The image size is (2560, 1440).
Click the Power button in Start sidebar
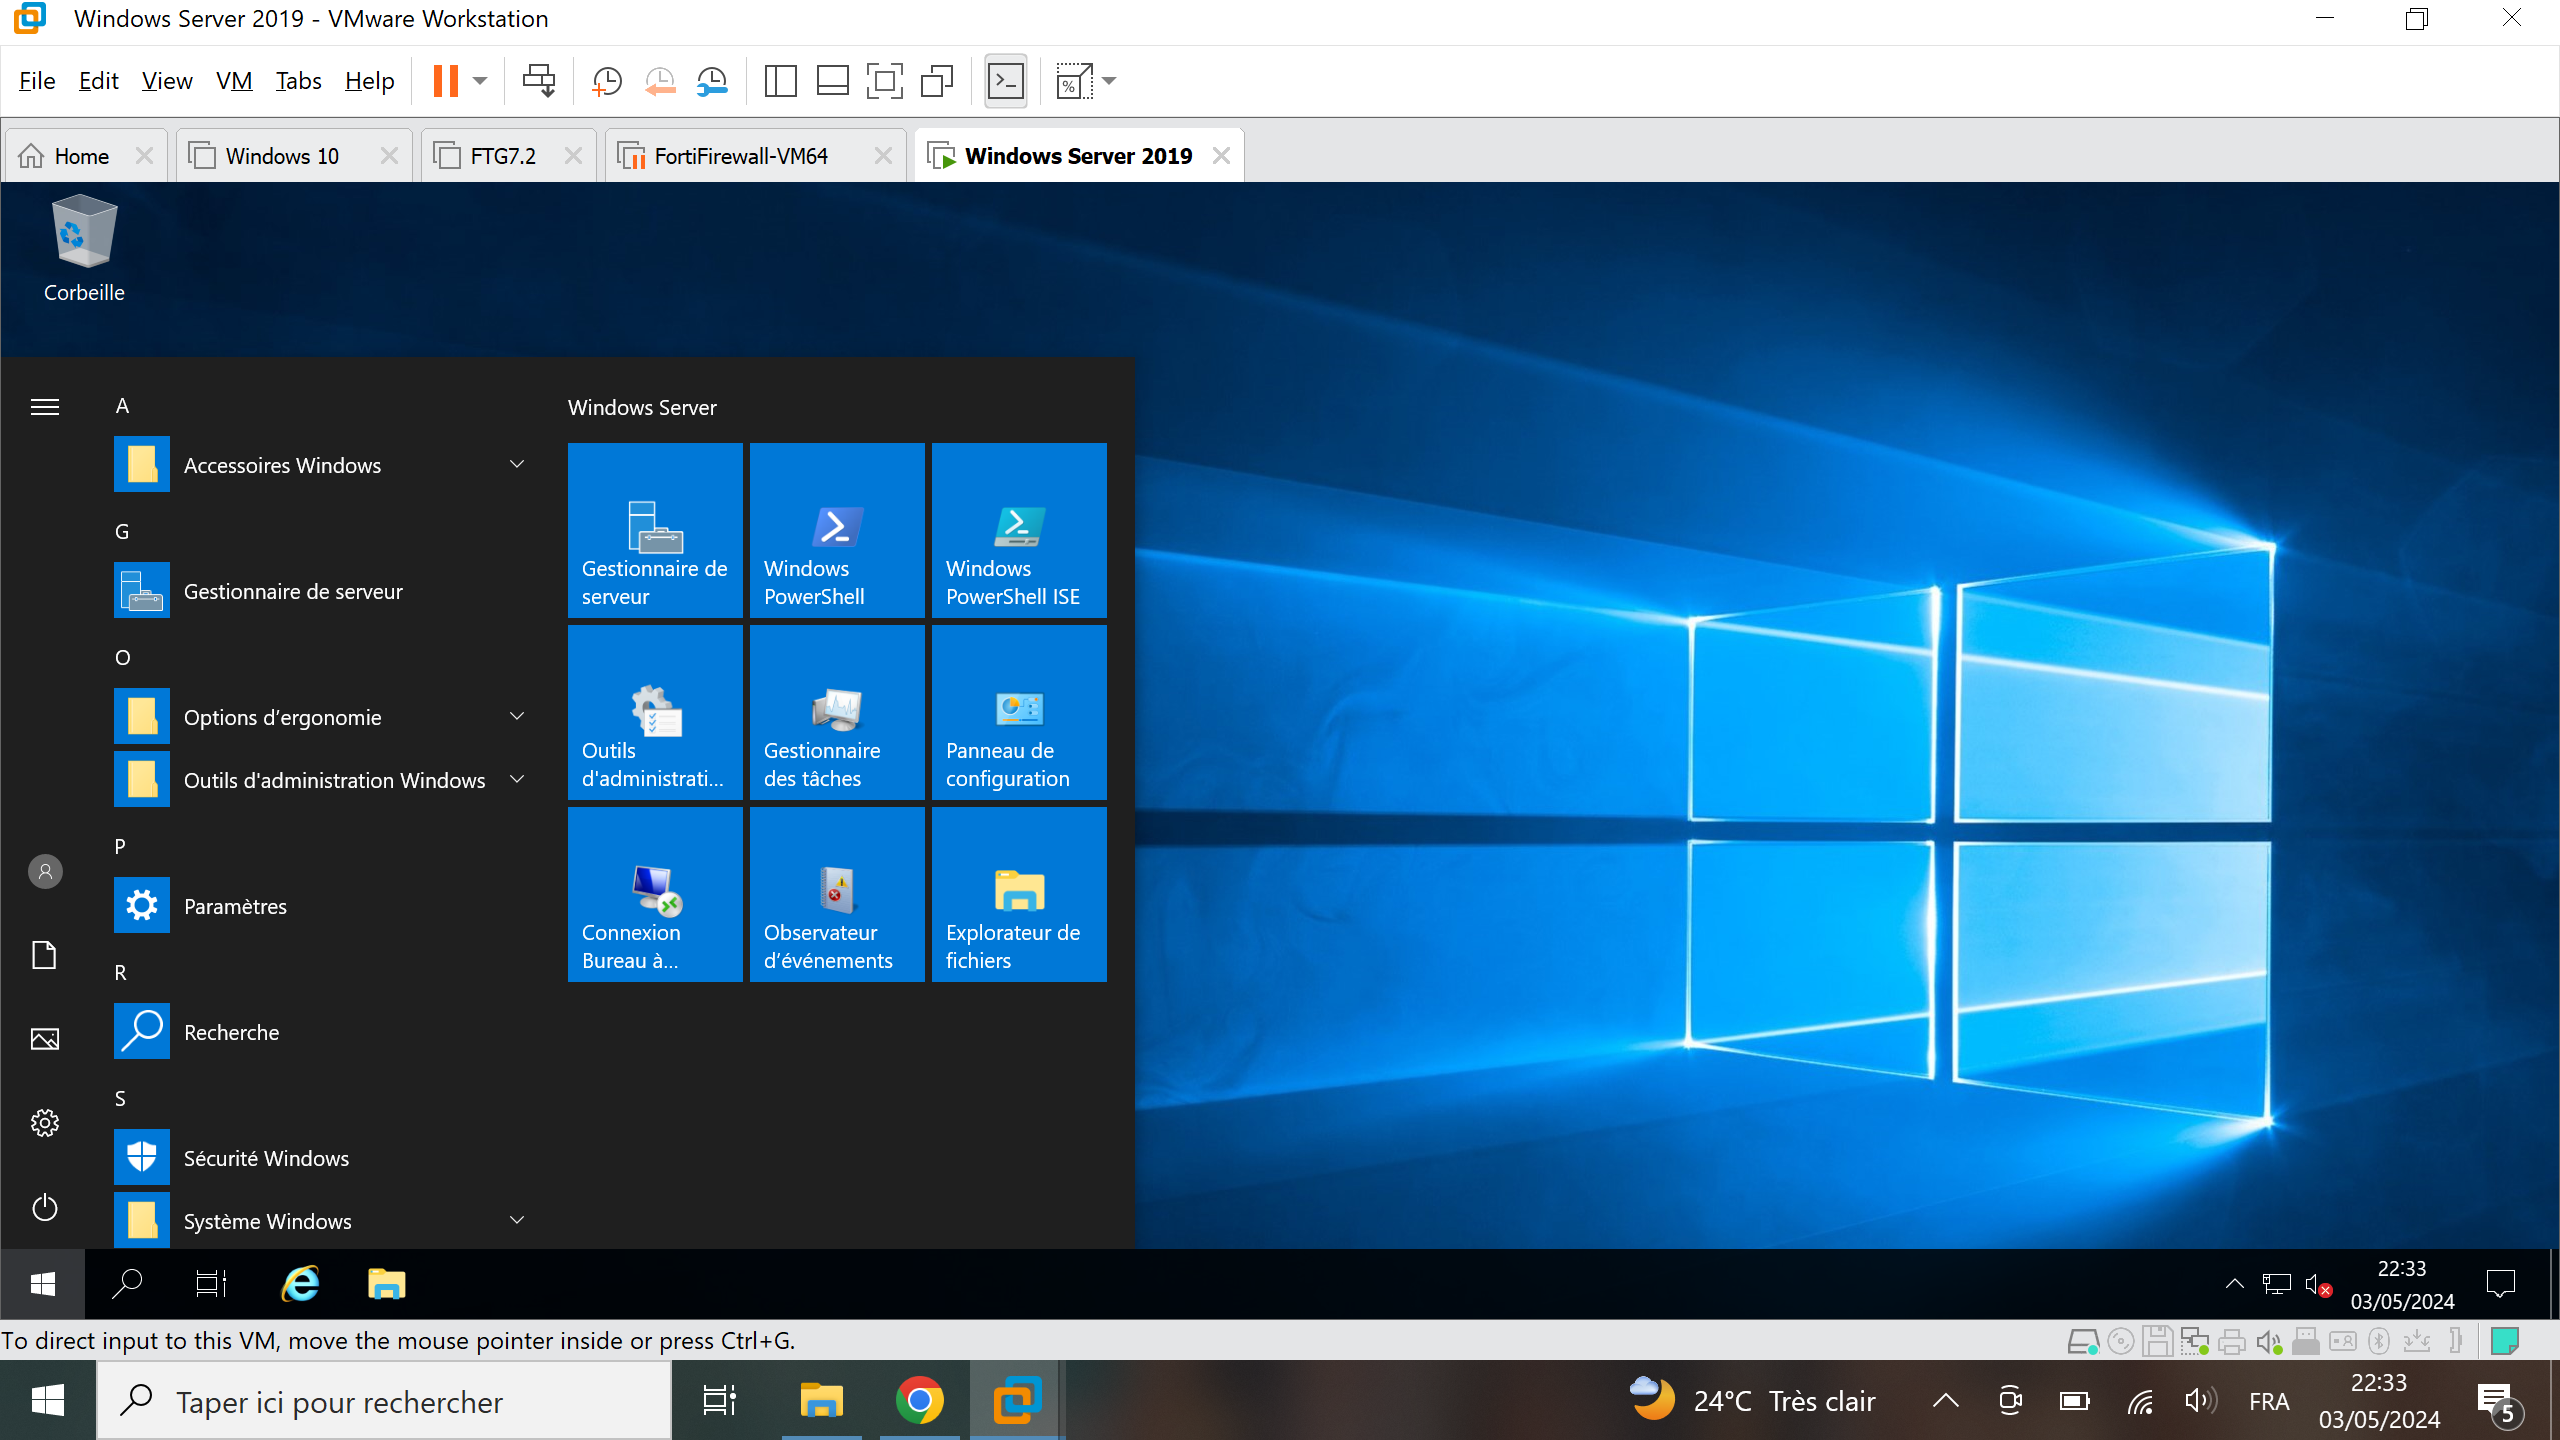pyautogui.click(x=45, y=1207)
